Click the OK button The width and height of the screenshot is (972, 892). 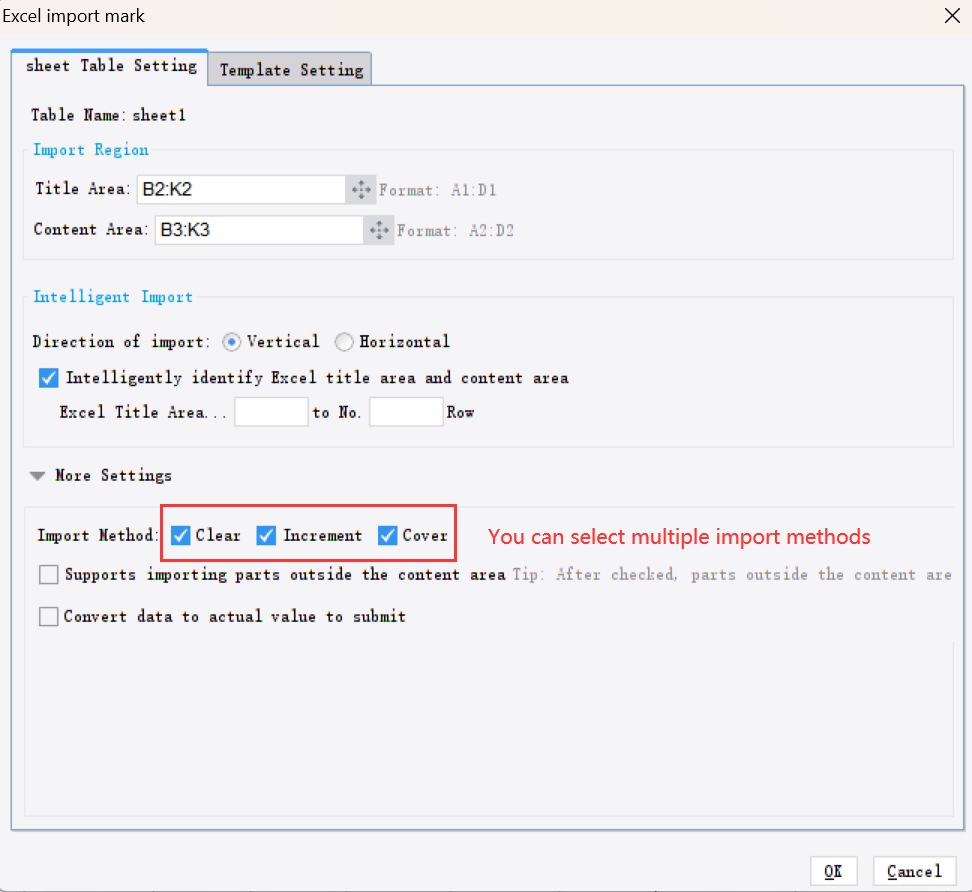[x=833, y=870]
